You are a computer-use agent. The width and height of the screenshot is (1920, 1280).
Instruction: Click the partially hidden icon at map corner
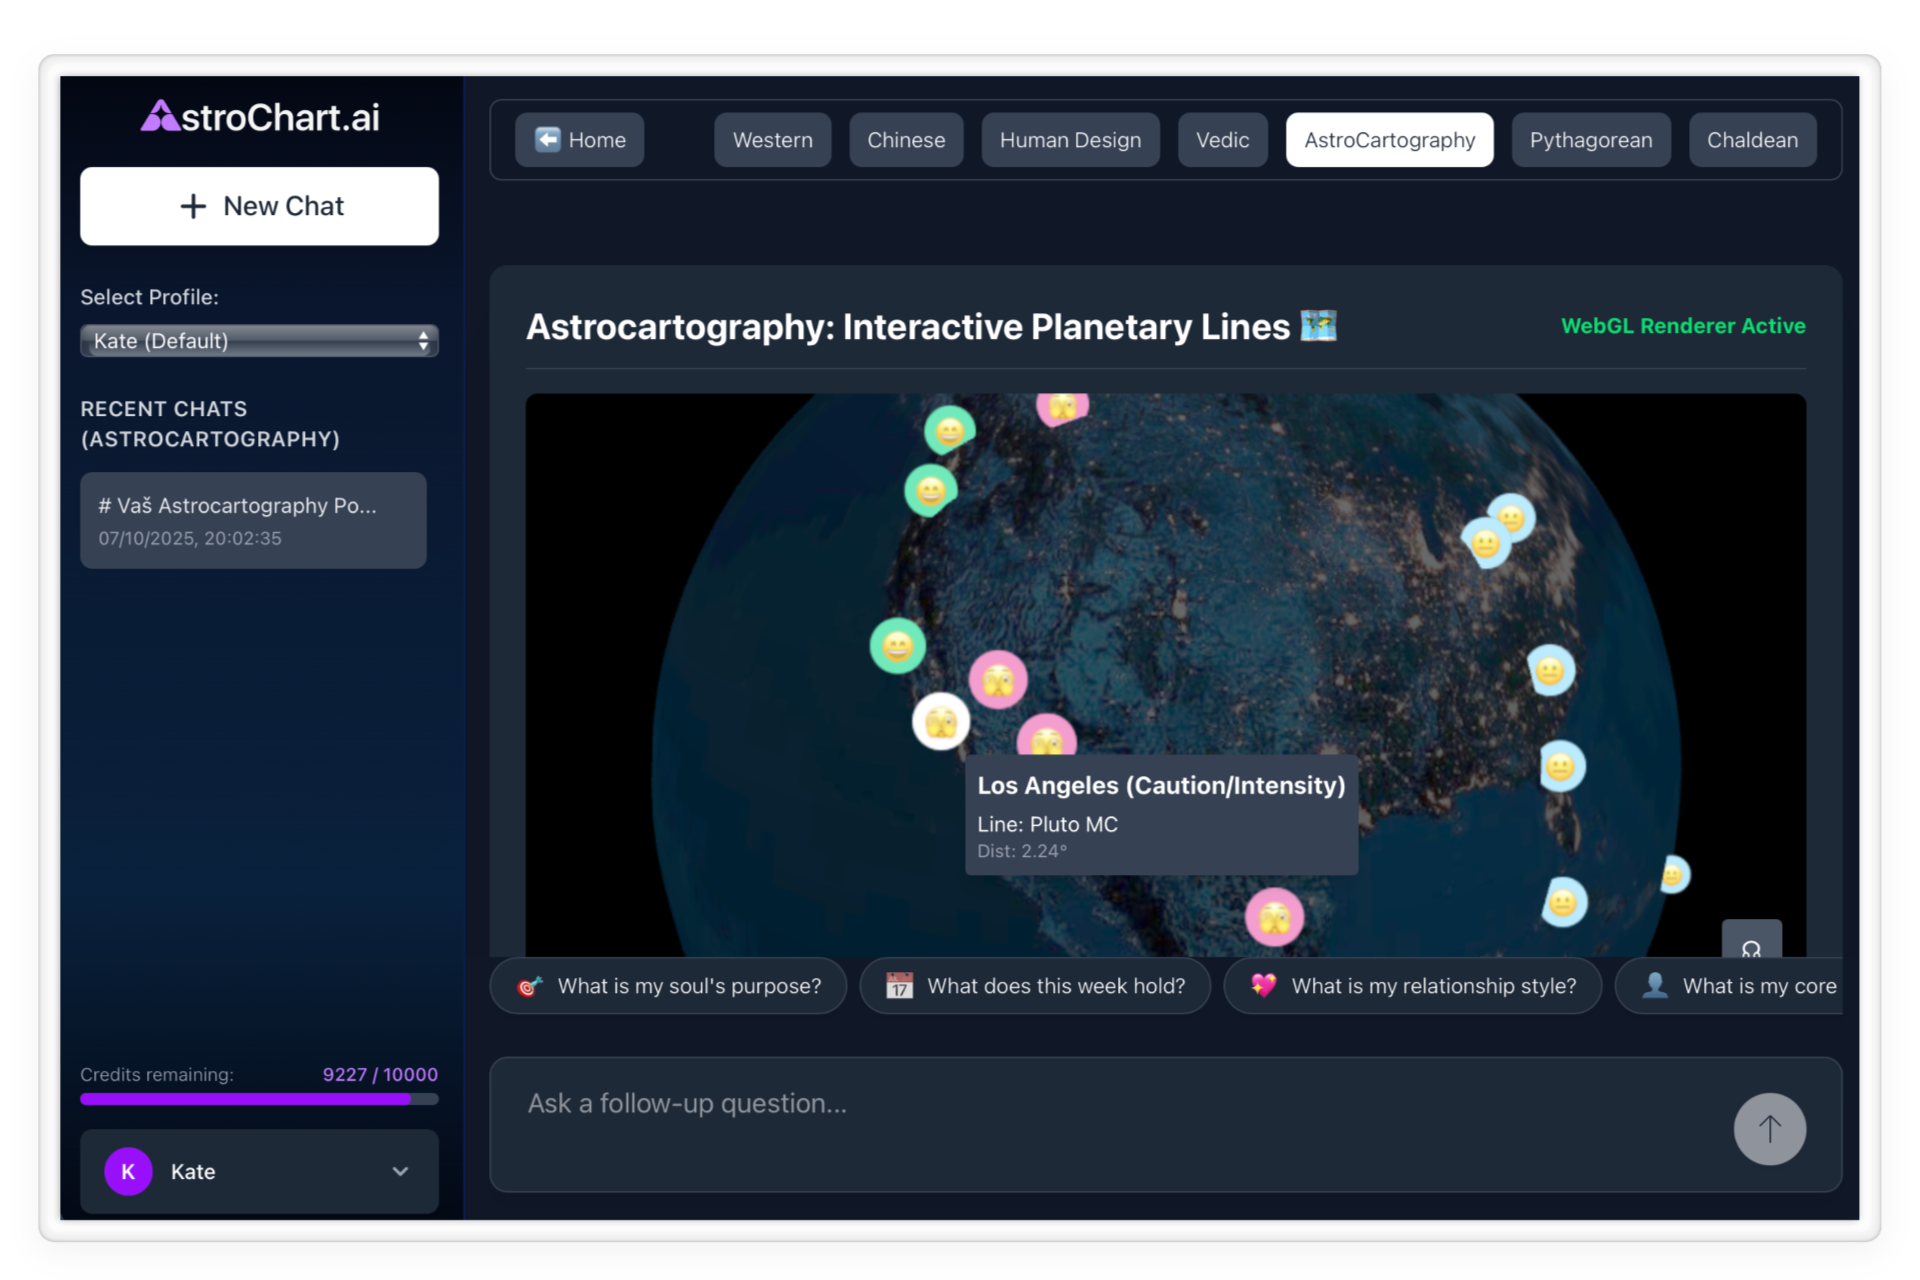point(1751,940)
